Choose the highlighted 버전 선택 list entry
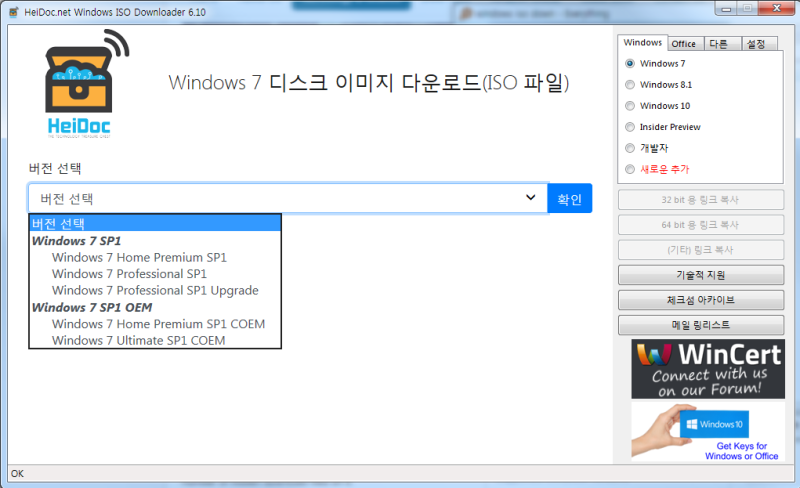Viewport: 800px width, 488px height. [155, 223]
